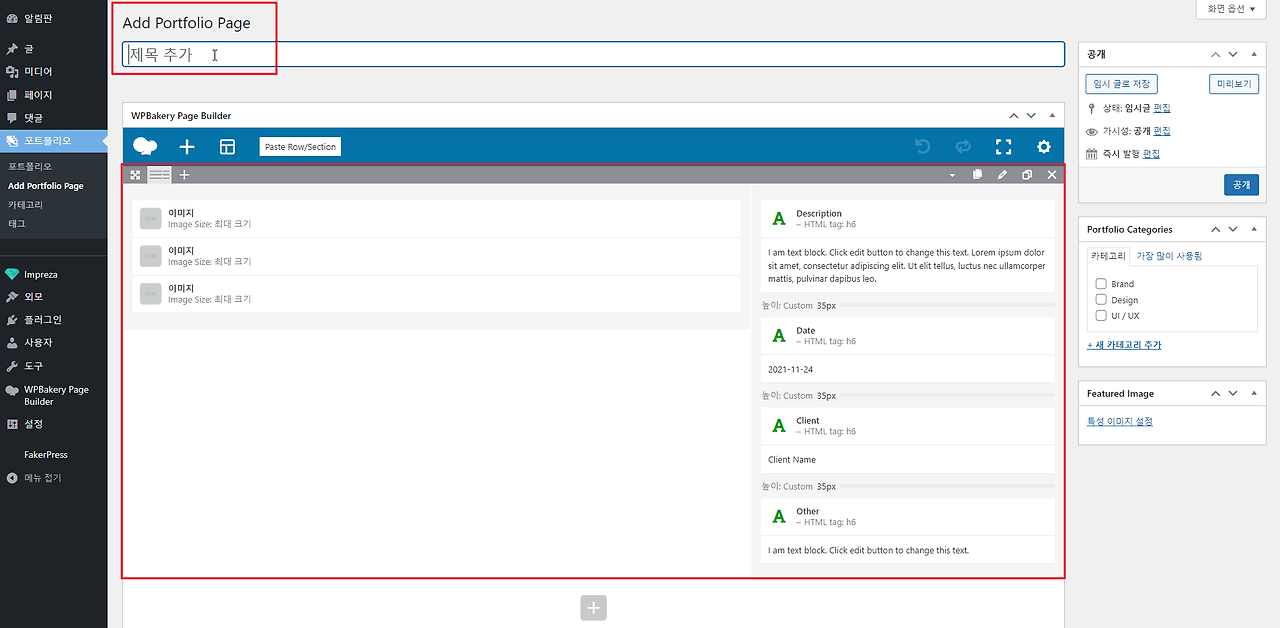
Task: Move Portfolio Categories panel down
Action: [x=1233, y=229]
